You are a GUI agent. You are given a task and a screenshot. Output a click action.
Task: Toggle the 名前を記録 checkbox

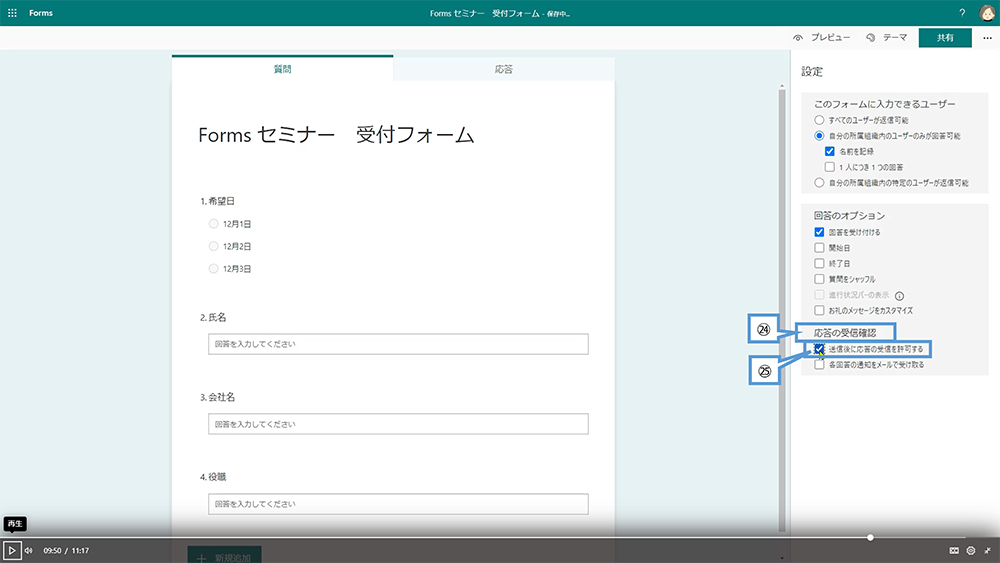click(830, 151)
